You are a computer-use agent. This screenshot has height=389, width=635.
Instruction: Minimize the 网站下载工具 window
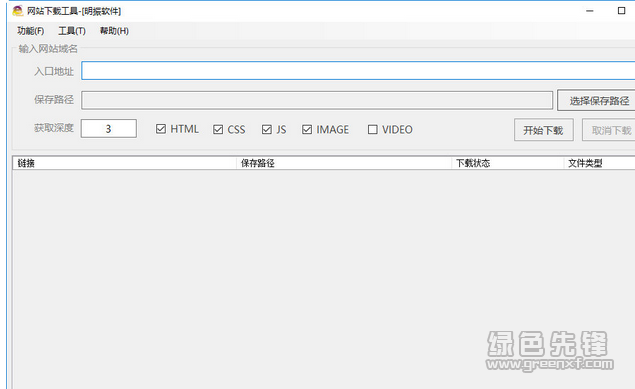pyautogui.click(x=590, y=11)
